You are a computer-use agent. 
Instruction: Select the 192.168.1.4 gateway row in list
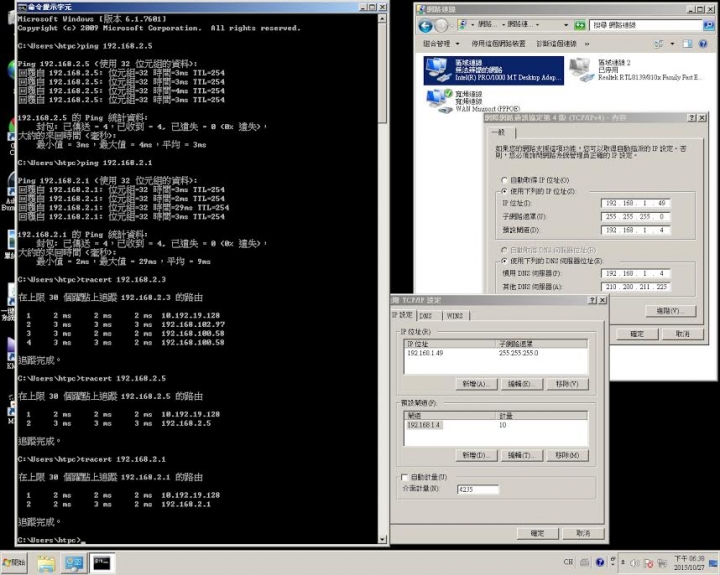(x=495, y=425)
